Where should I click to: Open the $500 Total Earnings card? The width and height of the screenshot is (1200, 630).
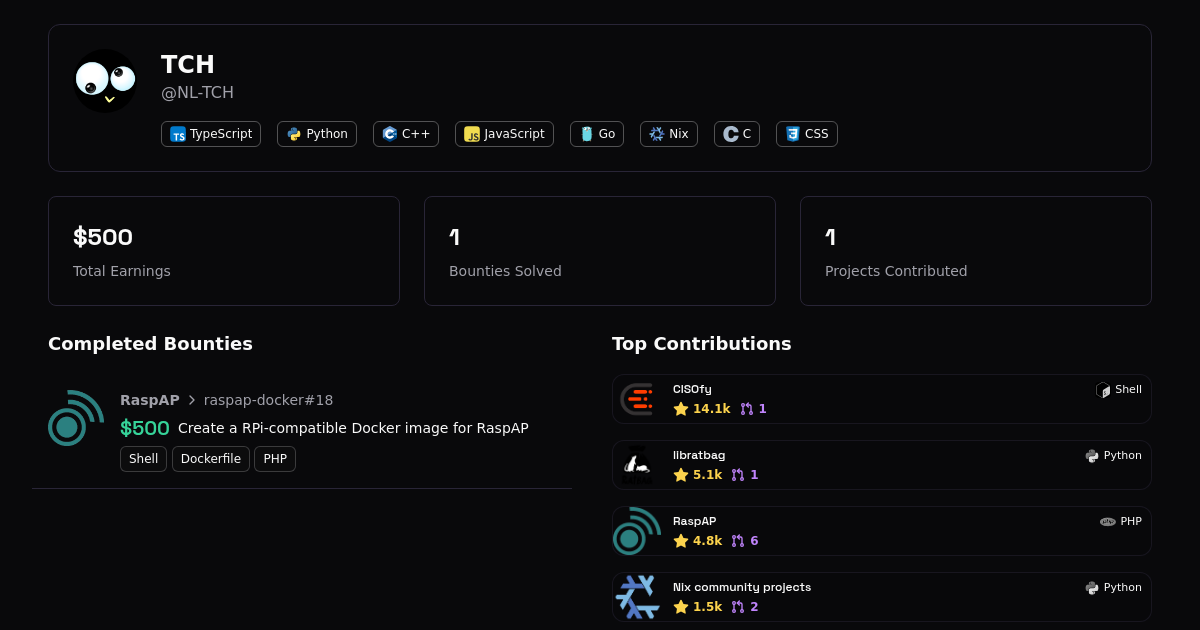pyautogui.click(x=224, y=251)
